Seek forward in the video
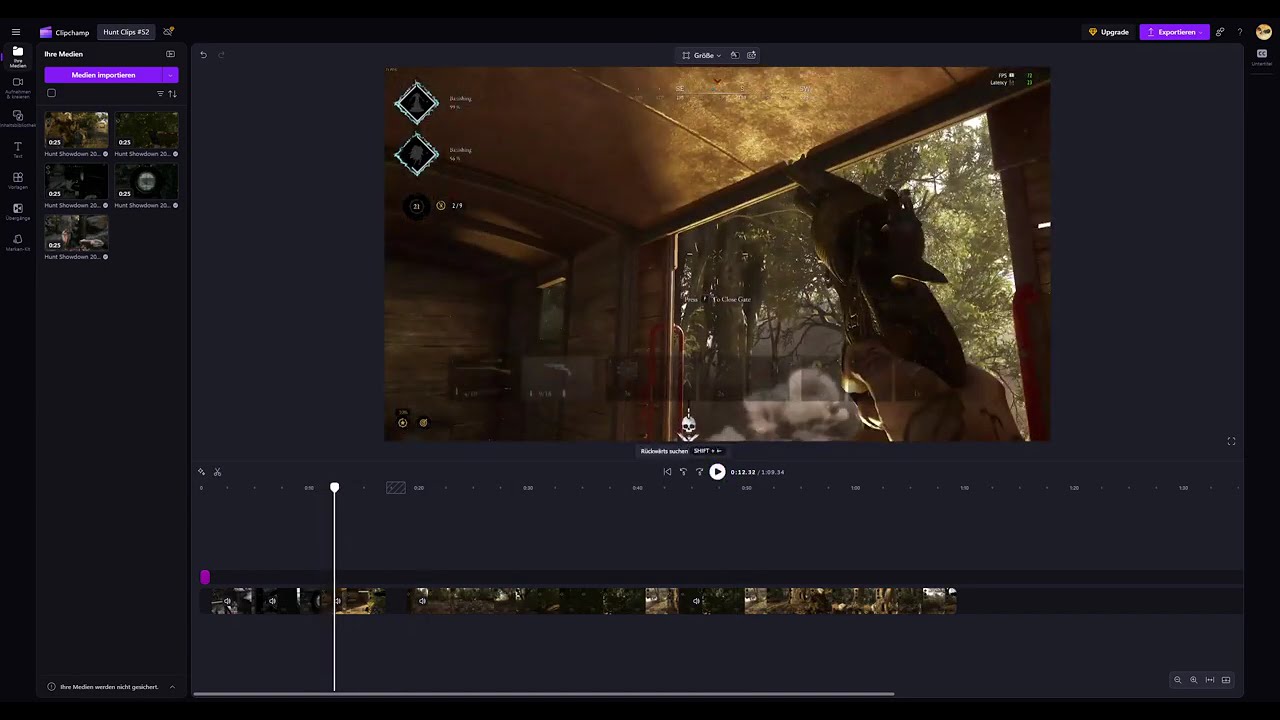This screenshot has height=720, width=1280. pyautogui.click(x=699, y=472)
